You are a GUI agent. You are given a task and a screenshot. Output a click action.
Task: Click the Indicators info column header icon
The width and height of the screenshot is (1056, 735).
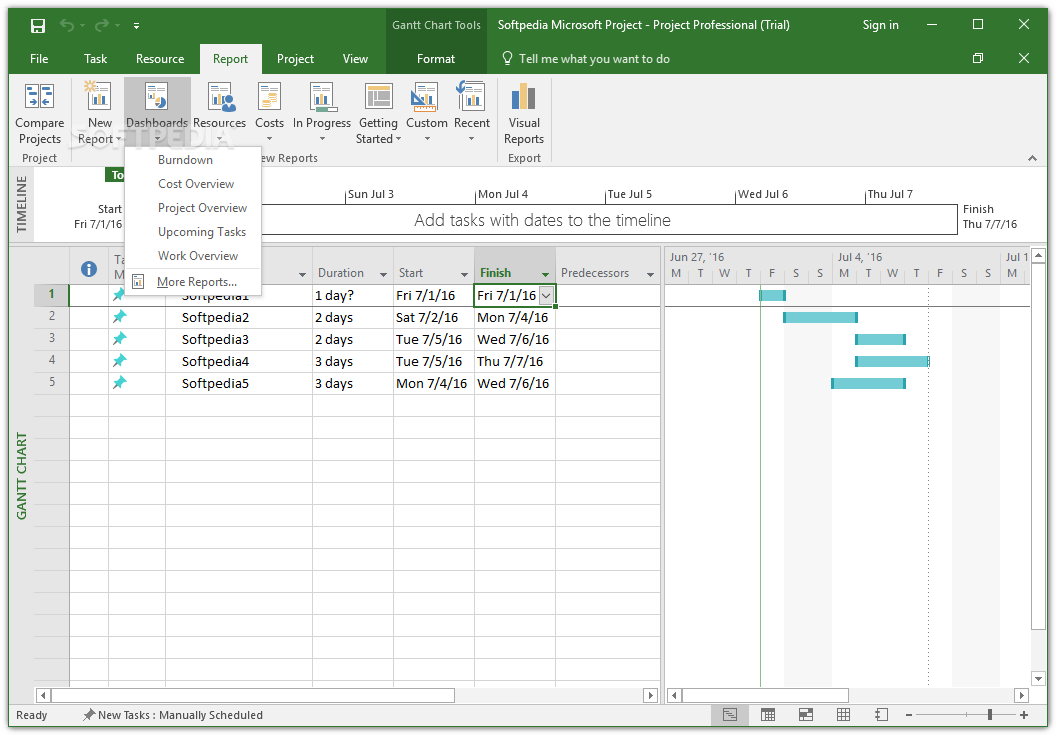pos(89,269)
